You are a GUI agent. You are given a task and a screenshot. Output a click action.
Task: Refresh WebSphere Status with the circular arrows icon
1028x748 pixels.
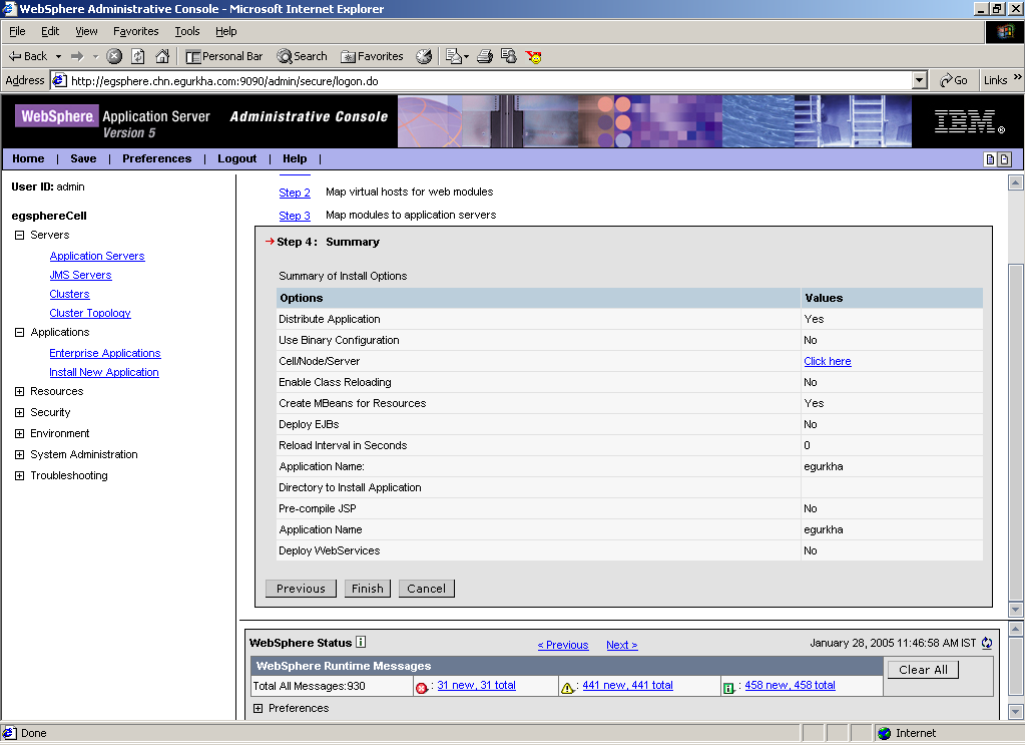pos(987,644)
